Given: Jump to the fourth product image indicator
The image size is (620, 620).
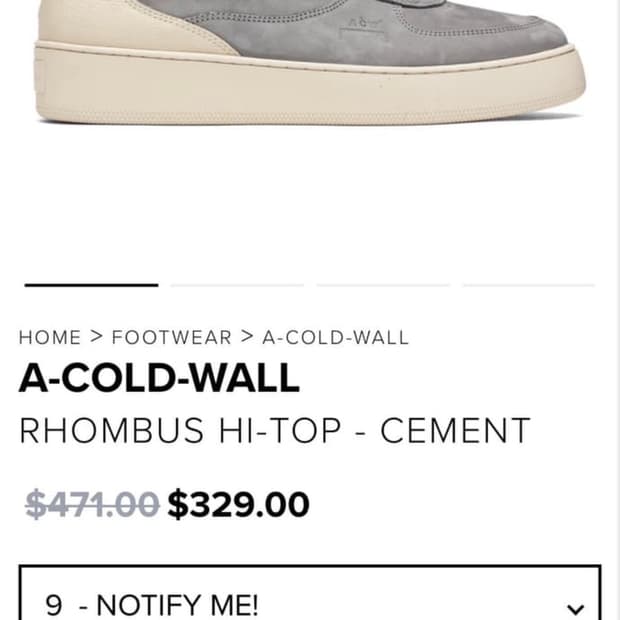Looking at the screenshot, I should tap(529, 285).
